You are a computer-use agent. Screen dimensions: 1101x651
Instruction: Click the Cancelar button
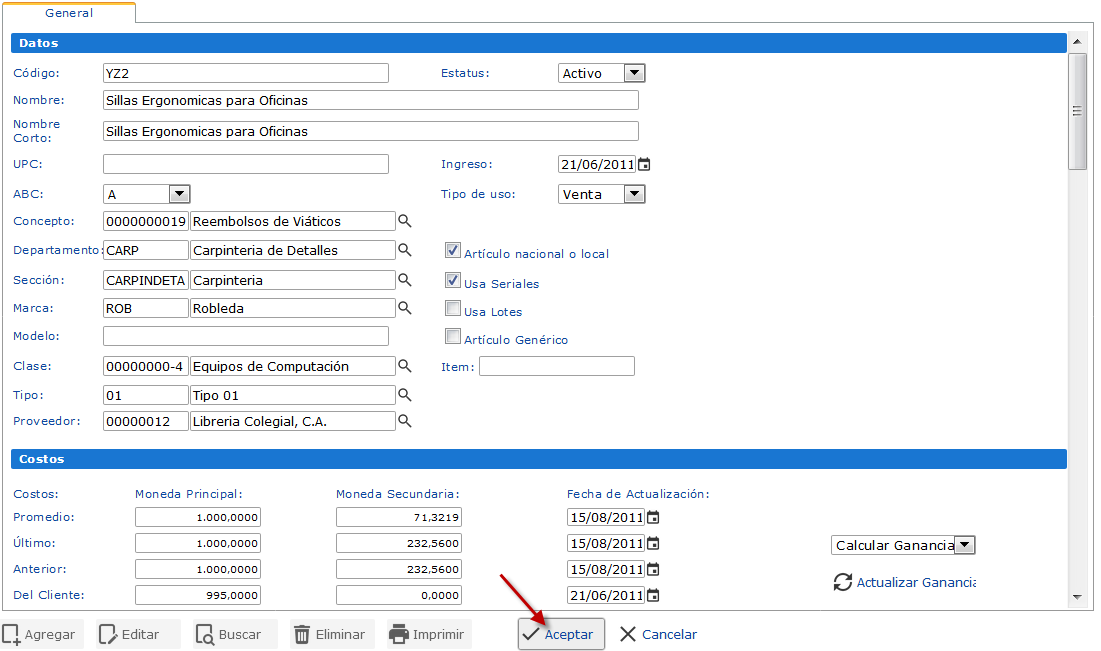[659, 634]
